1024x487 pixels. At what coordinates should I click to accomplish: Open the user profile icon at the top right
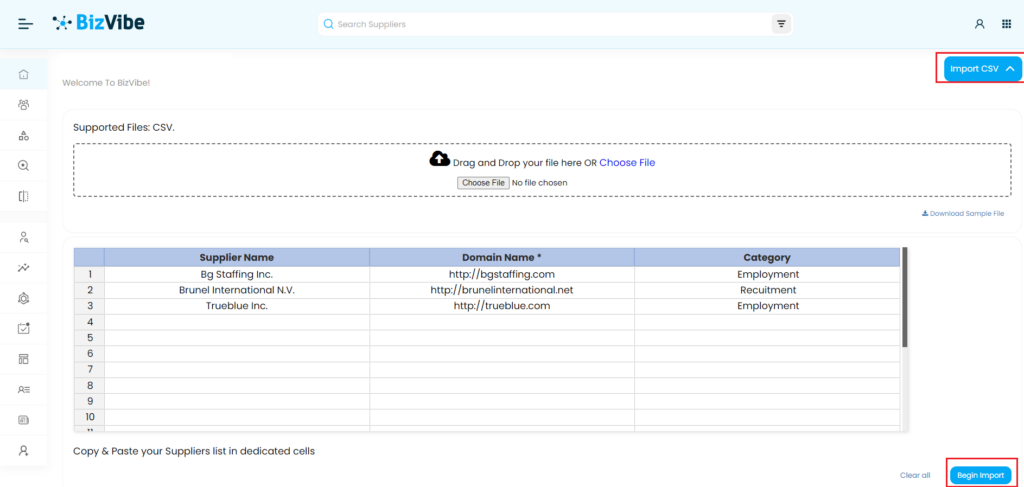pyautogui.click(x=979, y=24)
